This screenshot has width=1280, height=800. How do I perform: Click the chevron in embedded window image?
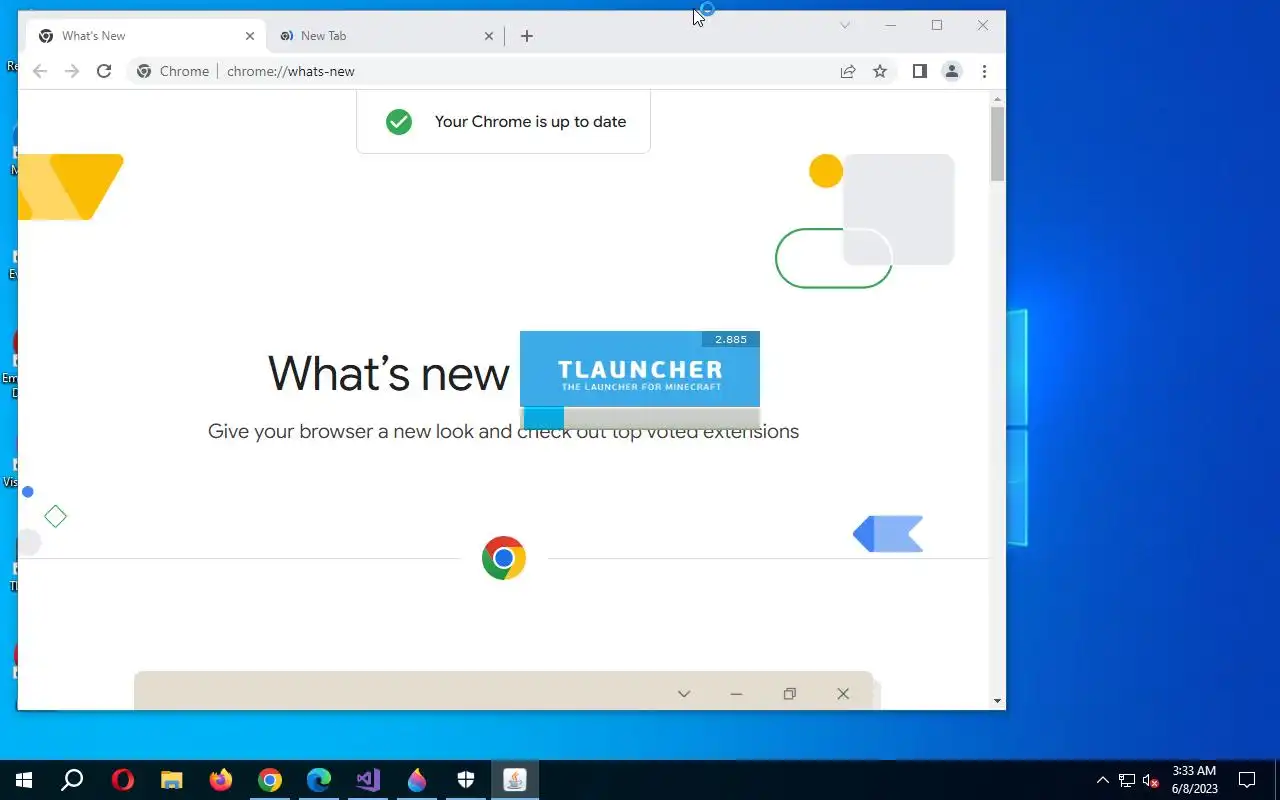point(684,694)
